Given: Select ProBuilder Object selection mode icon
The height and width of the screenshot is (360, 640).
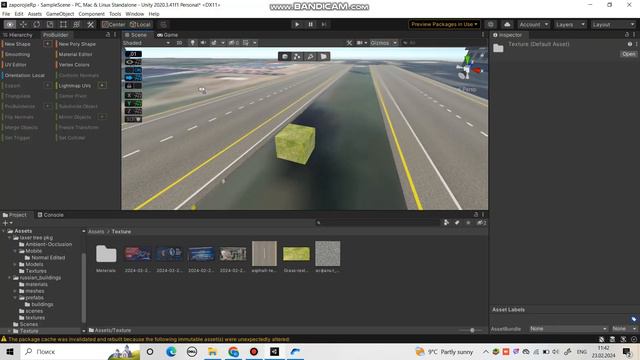Looking at the screenshot, I should 285,56.
